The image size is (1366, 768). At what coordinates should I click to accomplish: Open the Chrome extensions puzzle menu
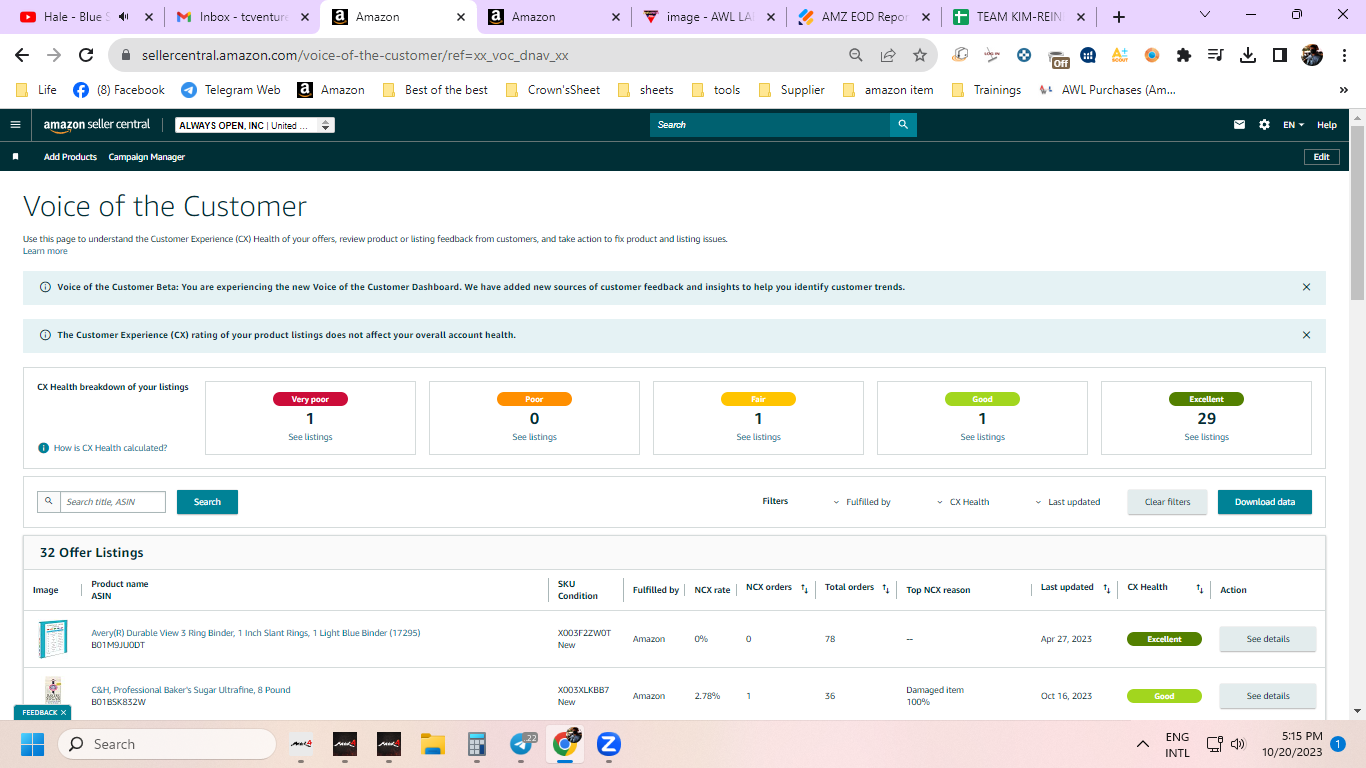pyautogui.click(x=1184, y=55)
